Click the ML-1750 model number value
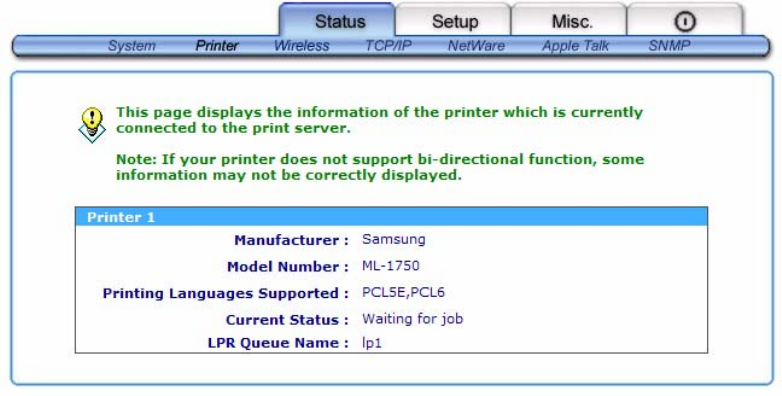 tap(391, 266)
